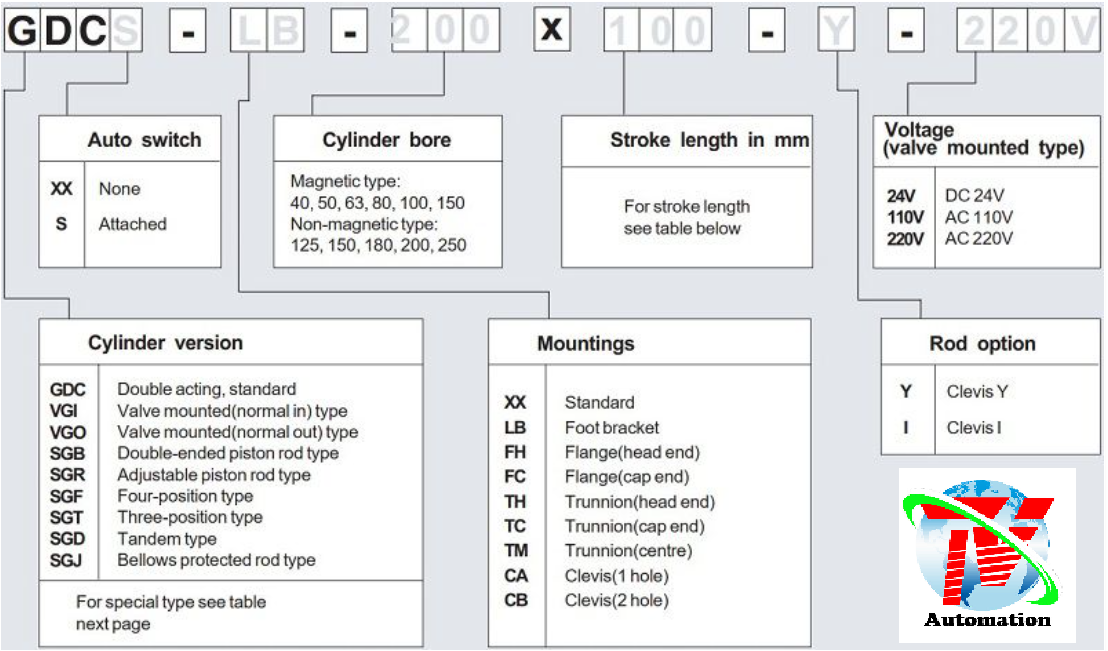Click the "For special type see table" note
Viewport: 1108px width, 651px height.
tap(171, 602)
